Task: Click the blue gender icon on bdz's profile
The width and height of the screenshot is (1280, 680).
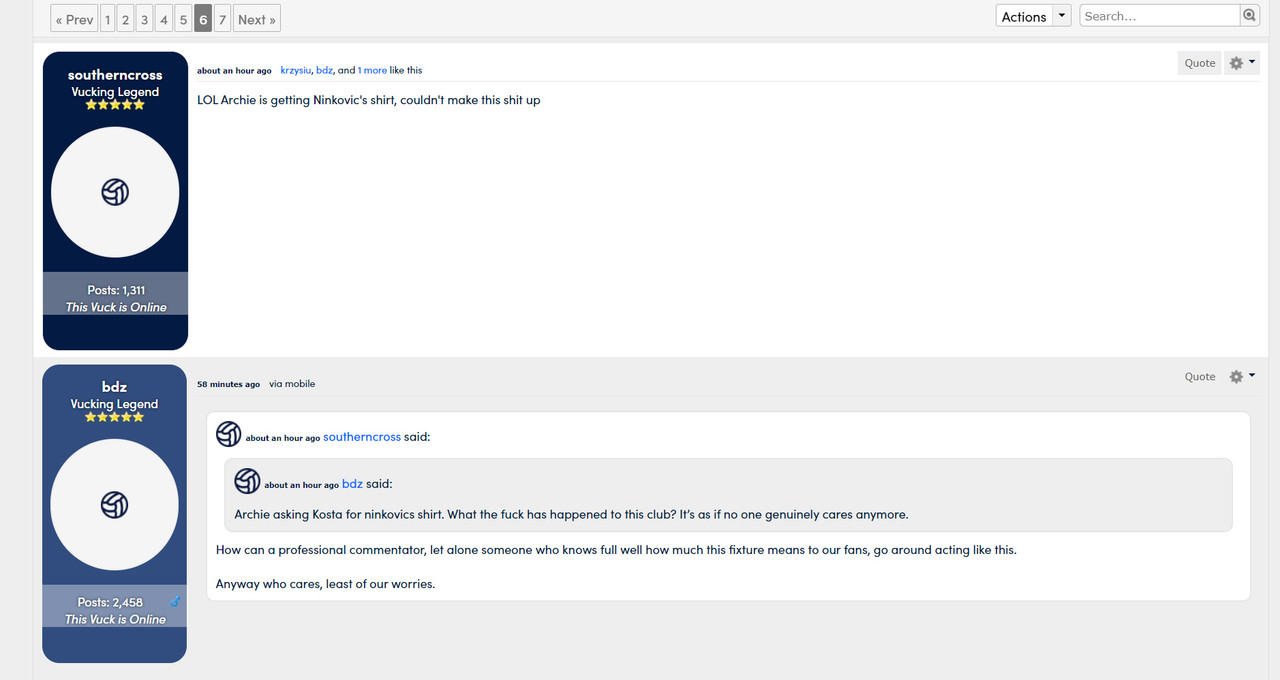Action: pyautogui.click(x=175, y=602)
